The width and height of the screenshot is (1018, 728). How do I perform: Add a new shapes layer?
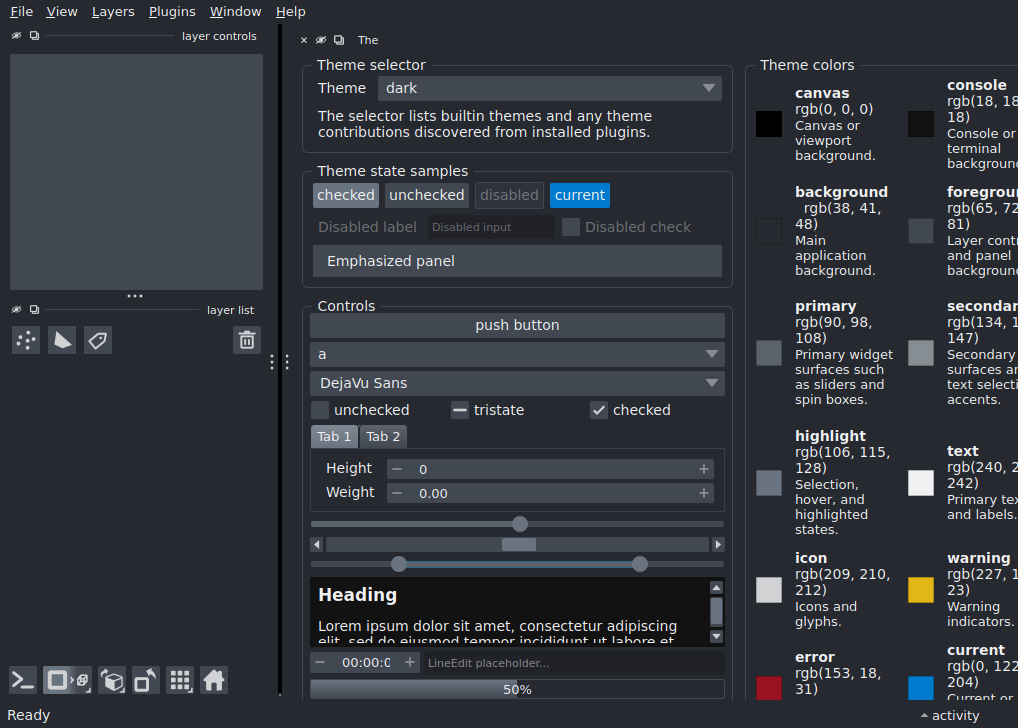pos(62,340)
